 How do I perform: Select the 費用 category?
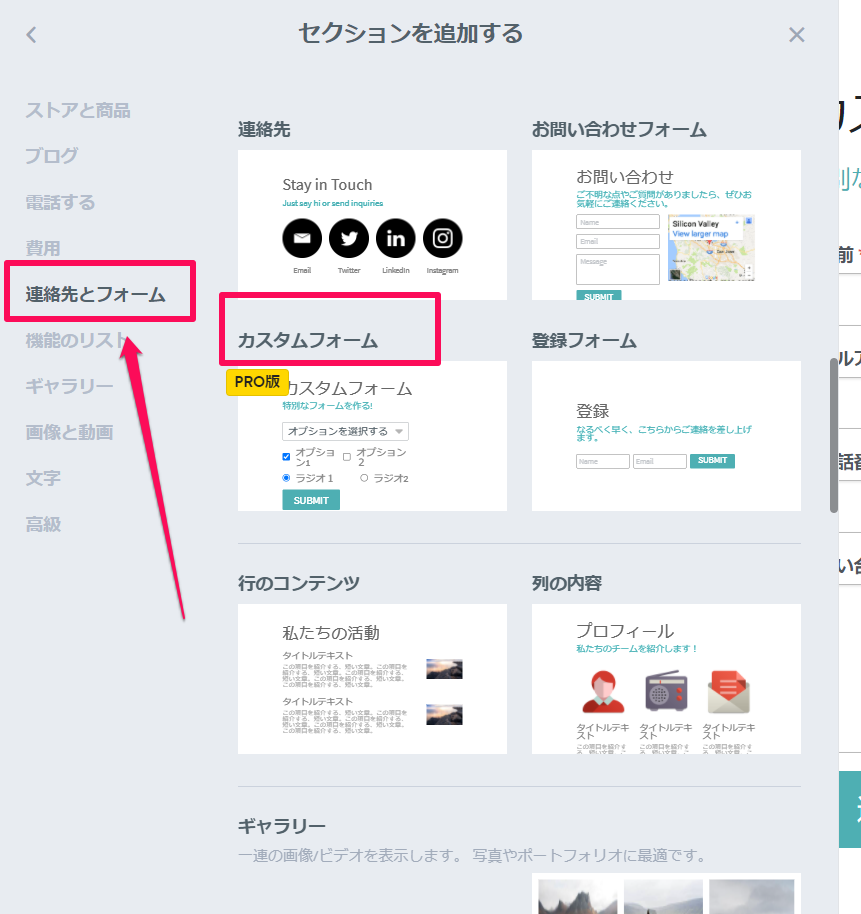[x=43, y=248]
